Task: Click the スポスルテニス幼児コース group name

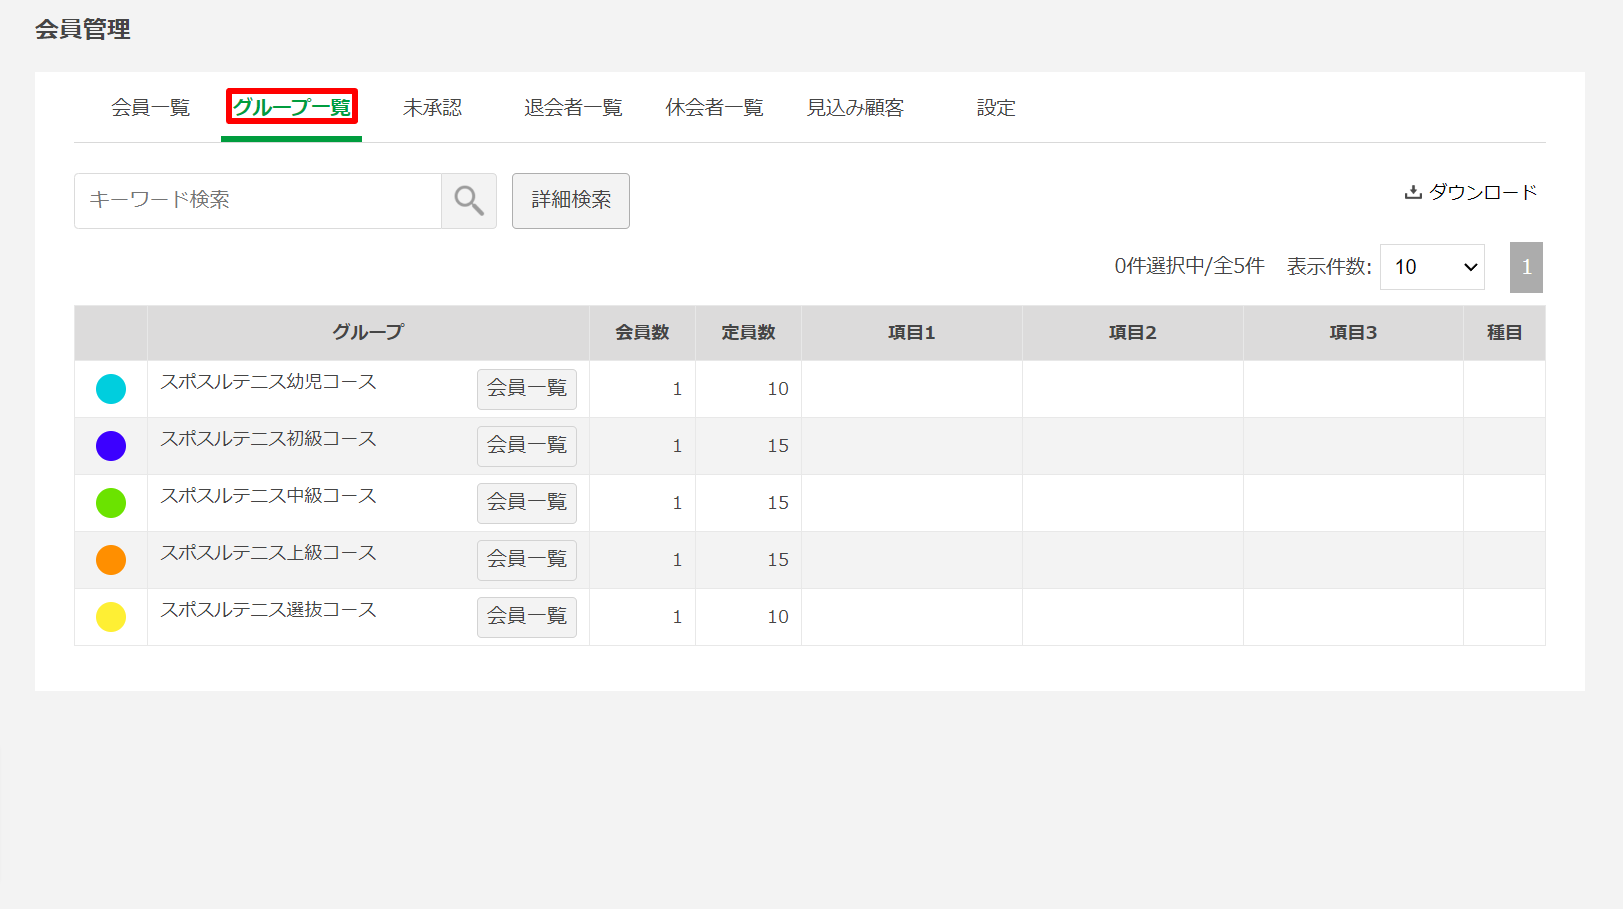Action: click(269, 382)
